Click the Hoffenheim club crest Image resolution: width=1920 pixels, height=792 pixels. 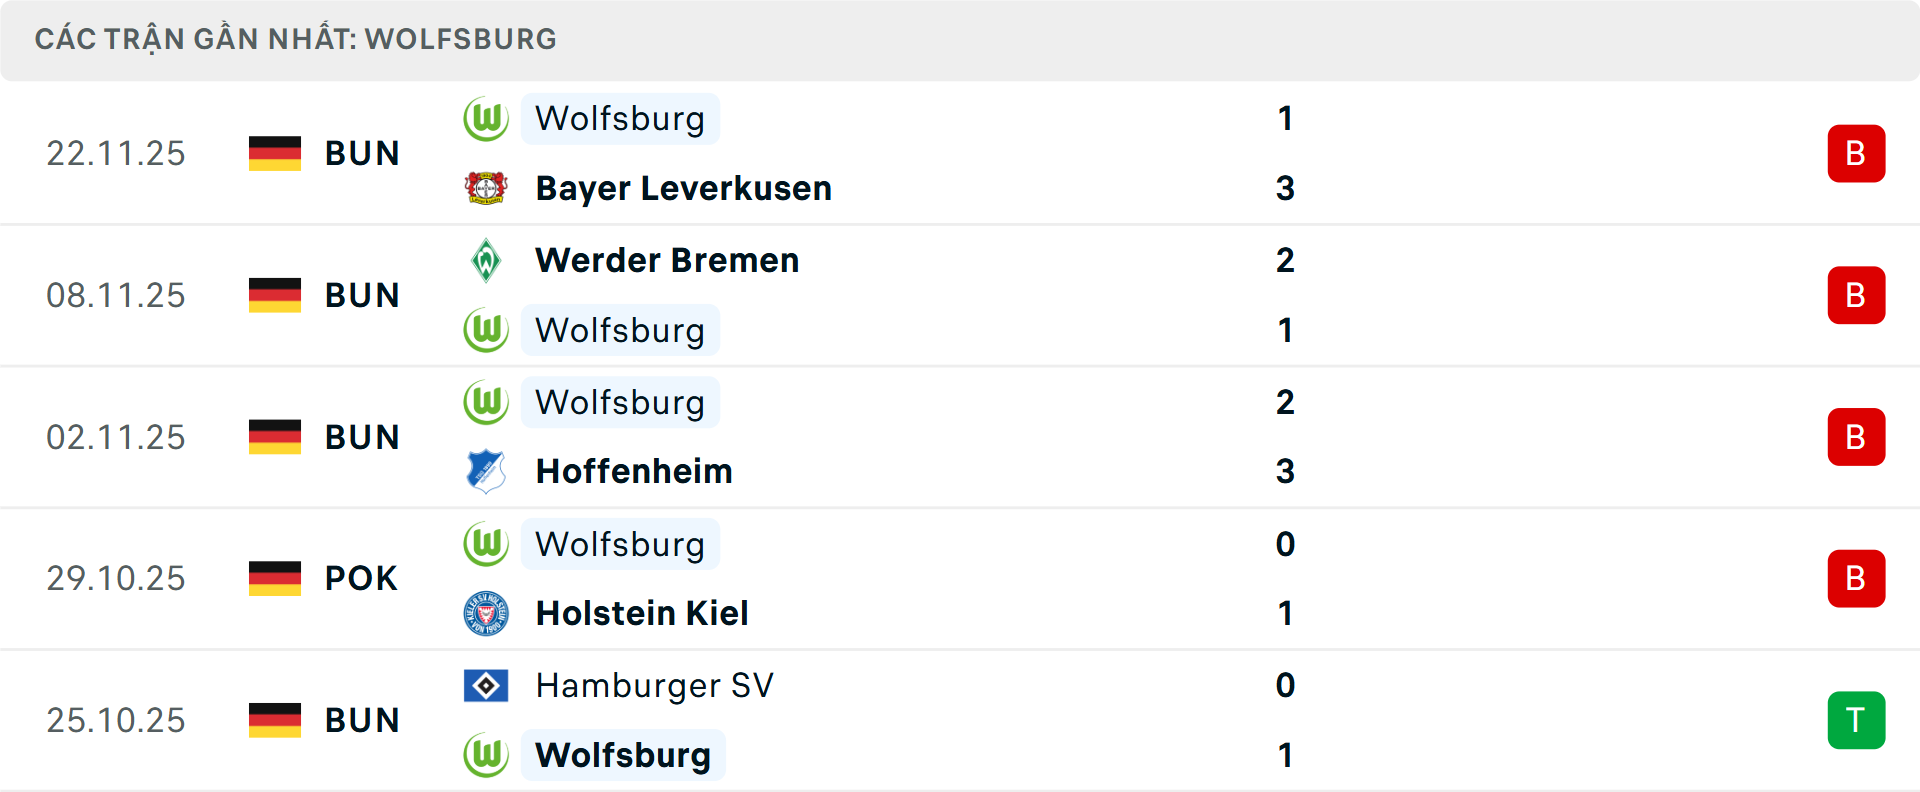tap(486, 471)
